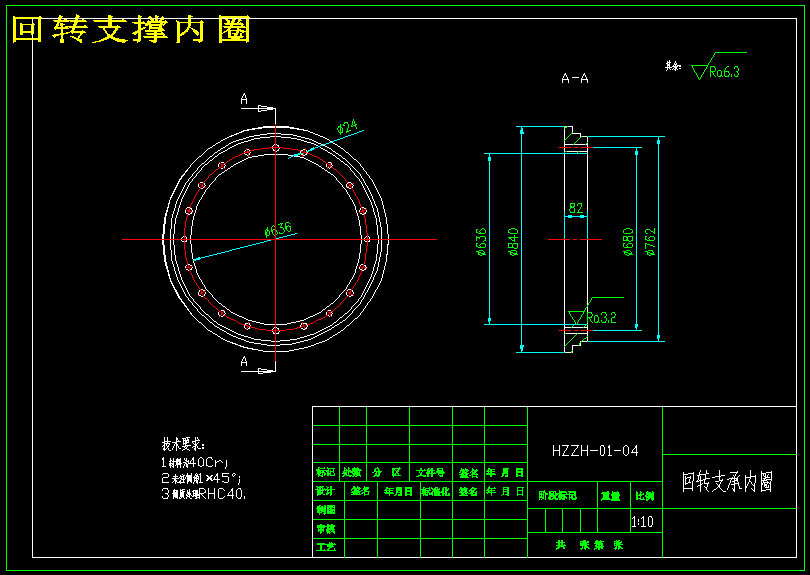Select the '比例' title block cell
The image size is (810, 575).
[x=644, y=496]
